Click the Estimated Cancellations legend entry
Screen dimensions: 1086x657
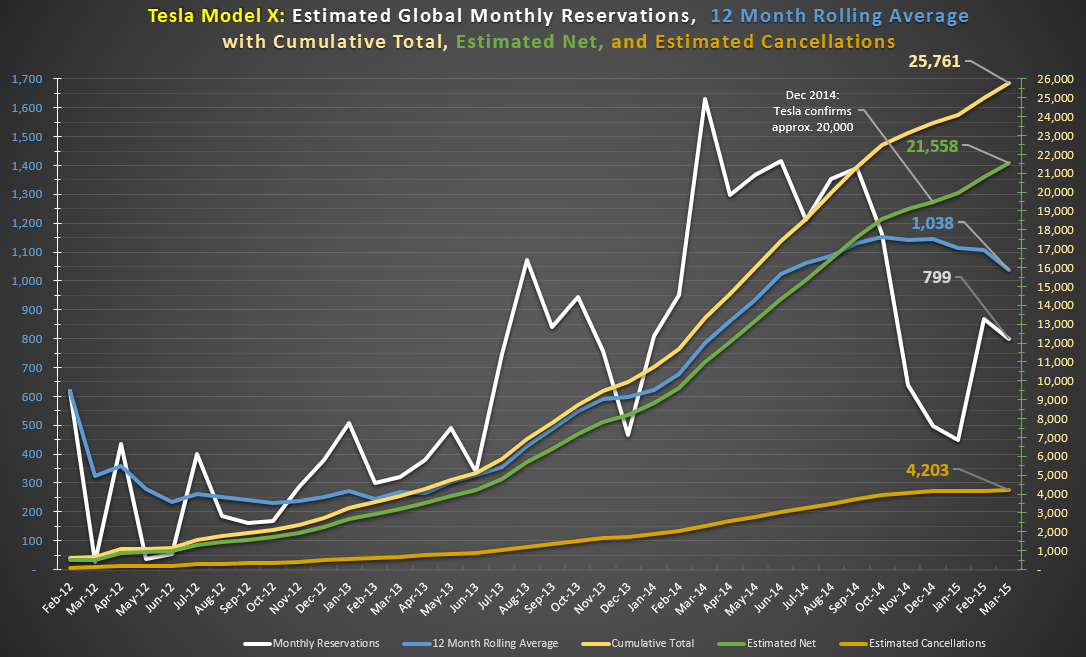click(912, 643)
